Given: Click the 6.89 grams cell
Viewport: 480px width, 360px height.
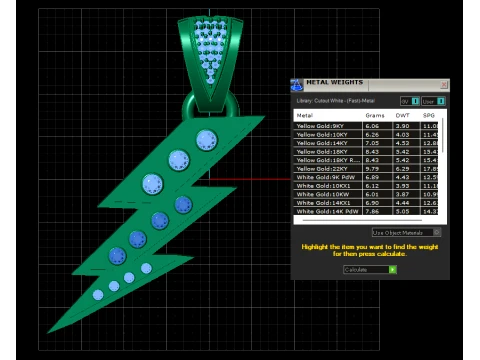Looking at the screenshot, I should click(x=377, y=177).
